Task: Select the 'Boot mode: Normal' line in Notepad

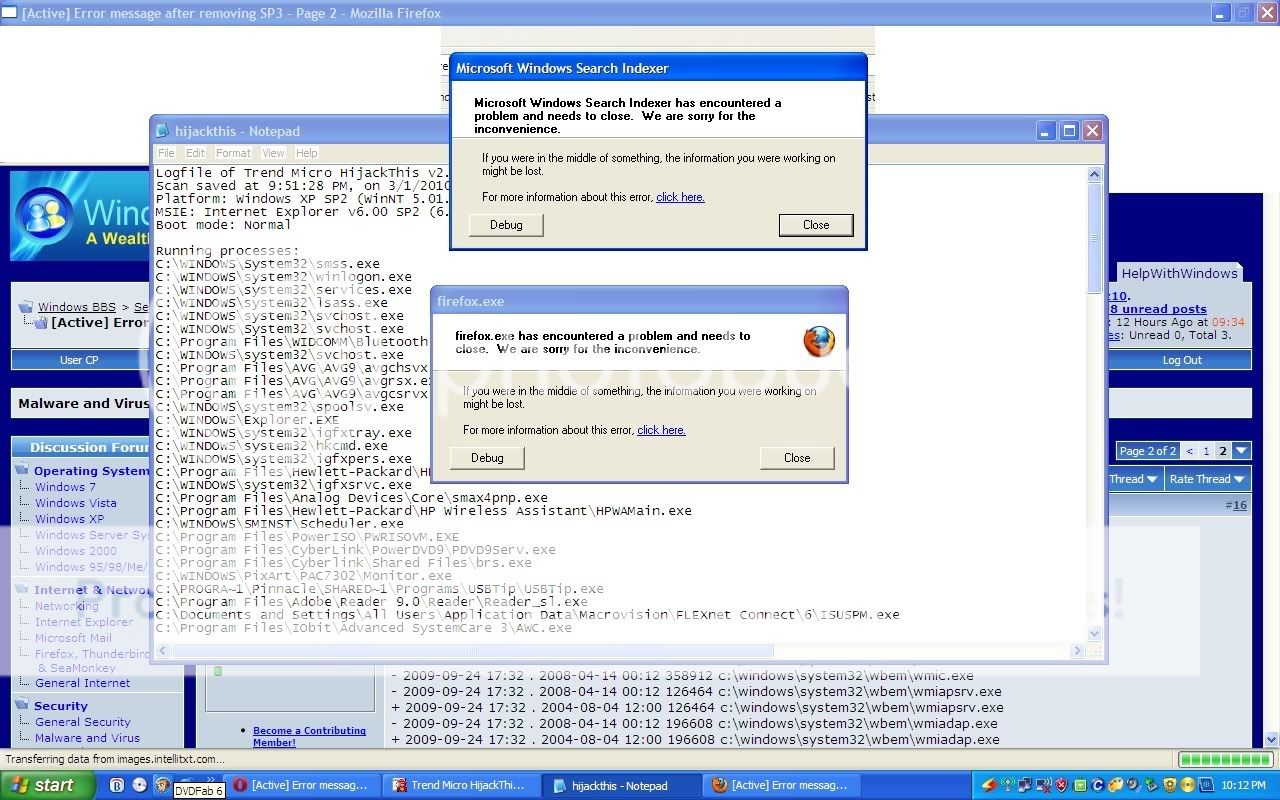Action: [x=223, y=225]
